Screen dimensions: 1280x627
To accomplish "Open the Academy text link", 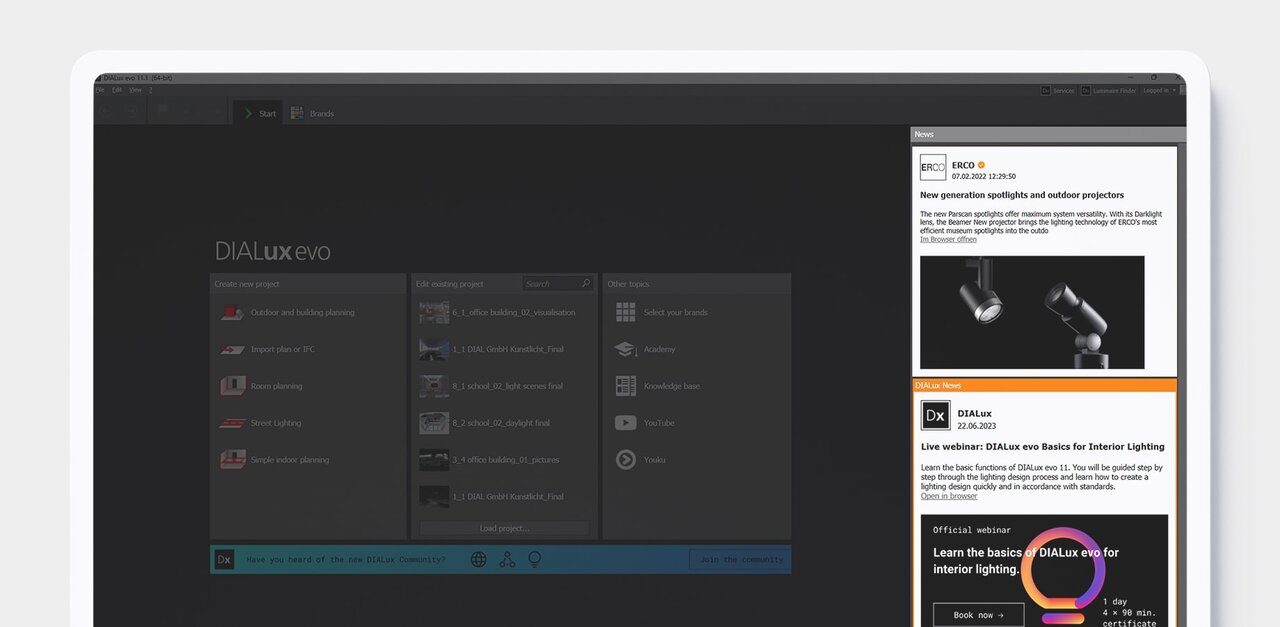I will point(659,350).
